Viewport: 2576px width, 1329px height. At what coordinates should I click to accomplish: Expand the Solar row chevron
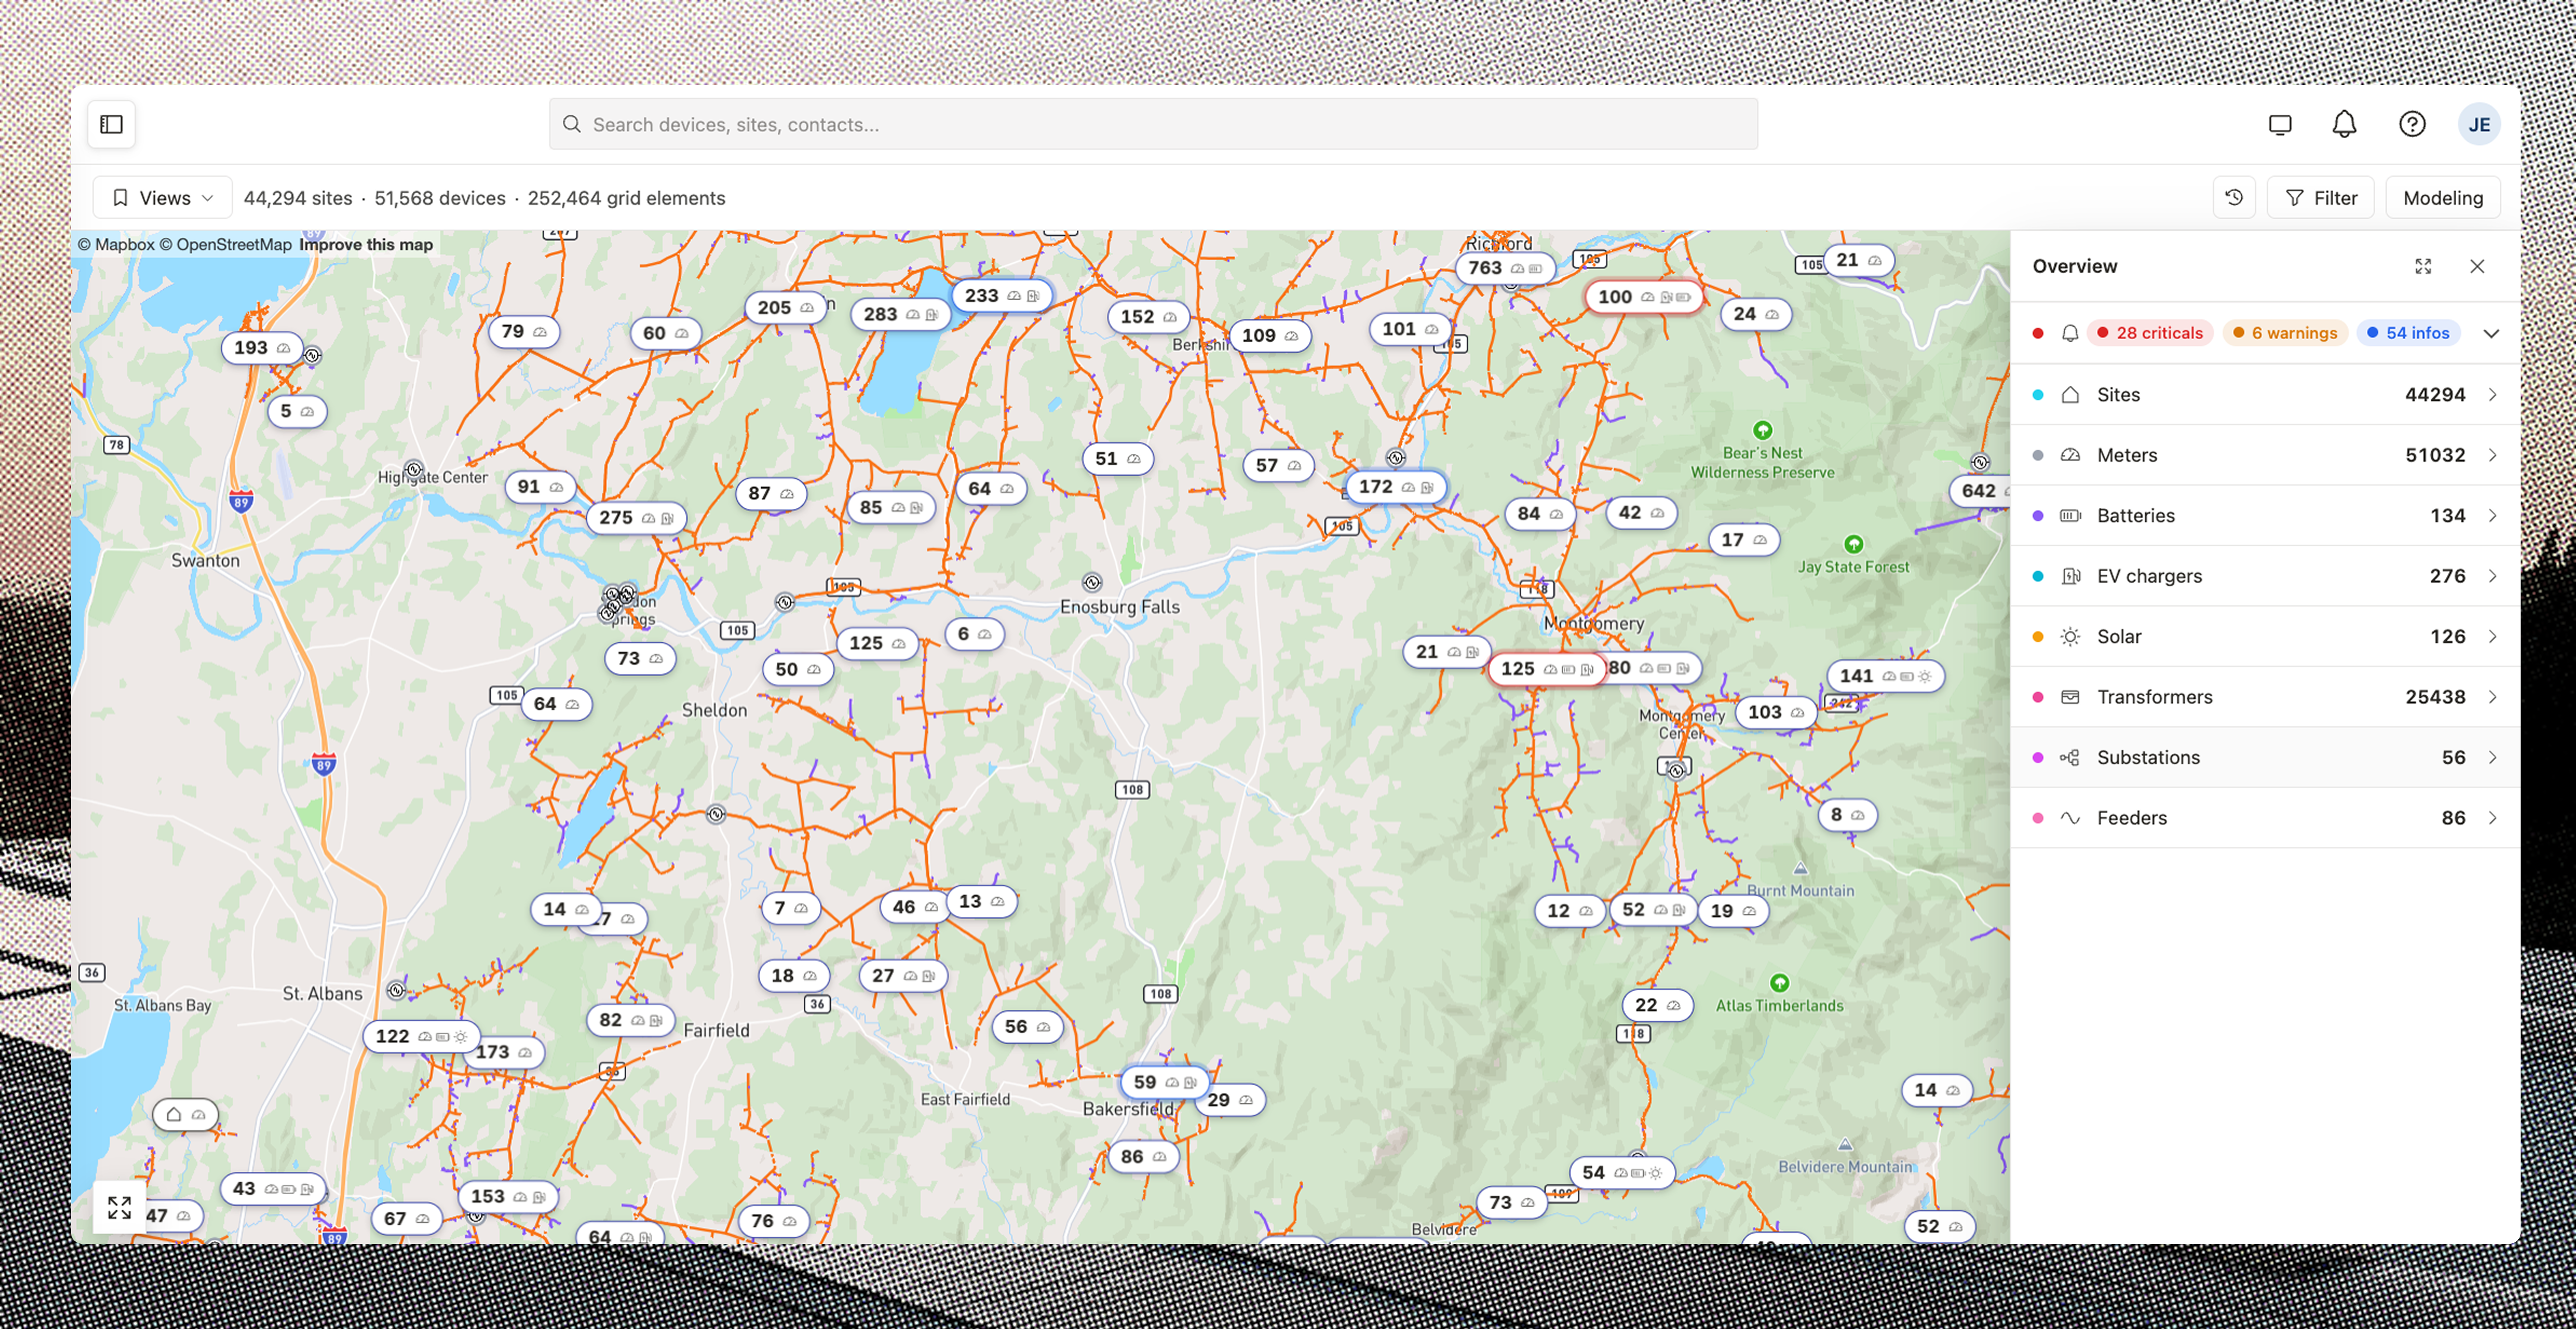pyautogui.click(x=2492, y=637)
